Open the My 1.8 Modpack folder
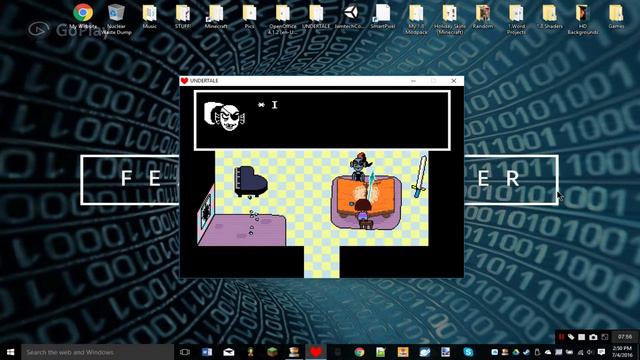The image size is (640, 360). coord(416,18)
